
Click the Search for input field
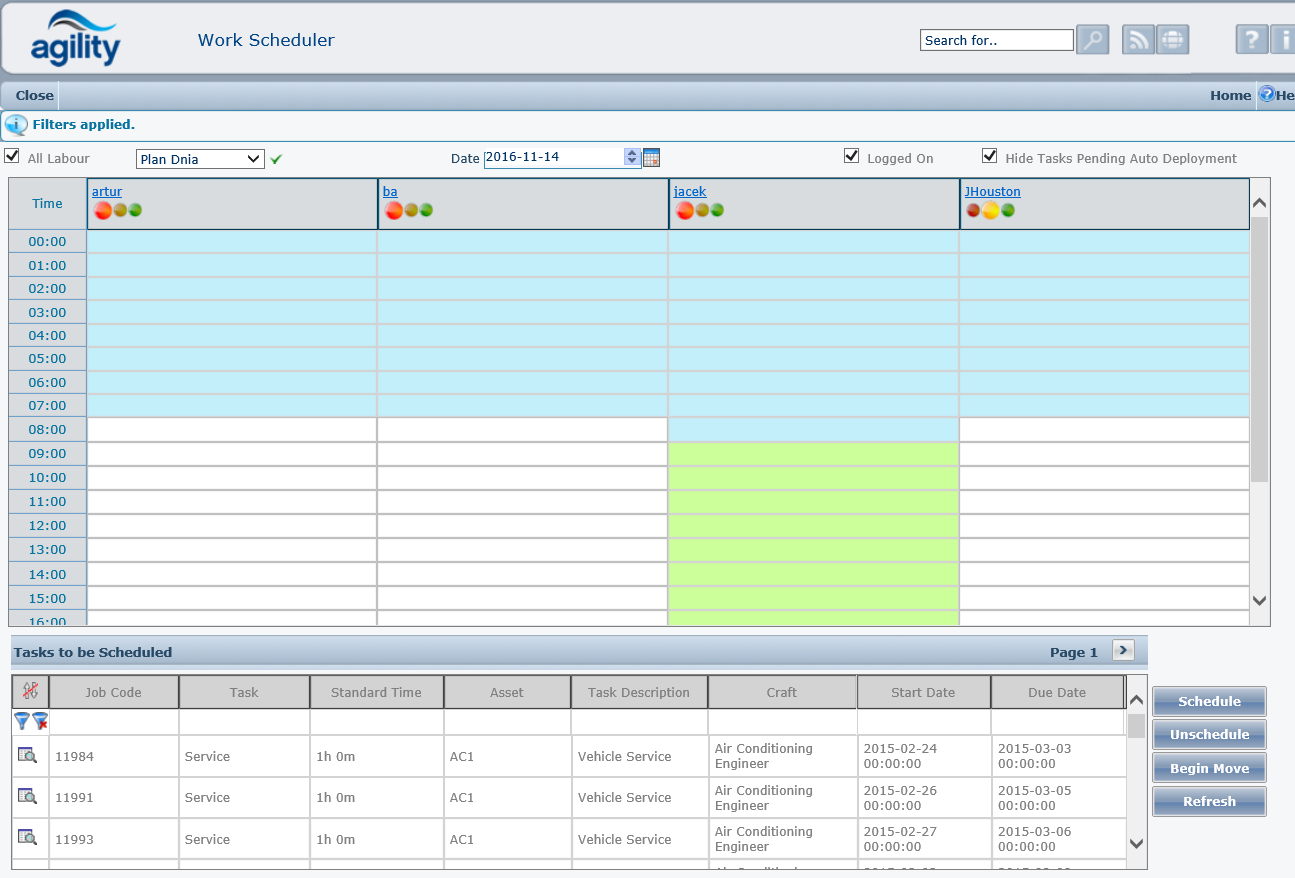point(996,40)
